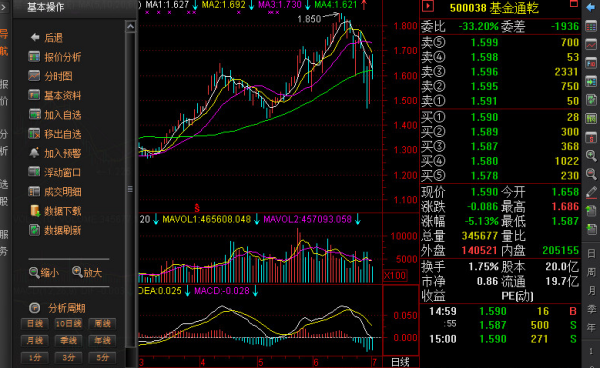The image size is (600, 368).
Task: Switch to 季 period tab on right
Action: 591,309
